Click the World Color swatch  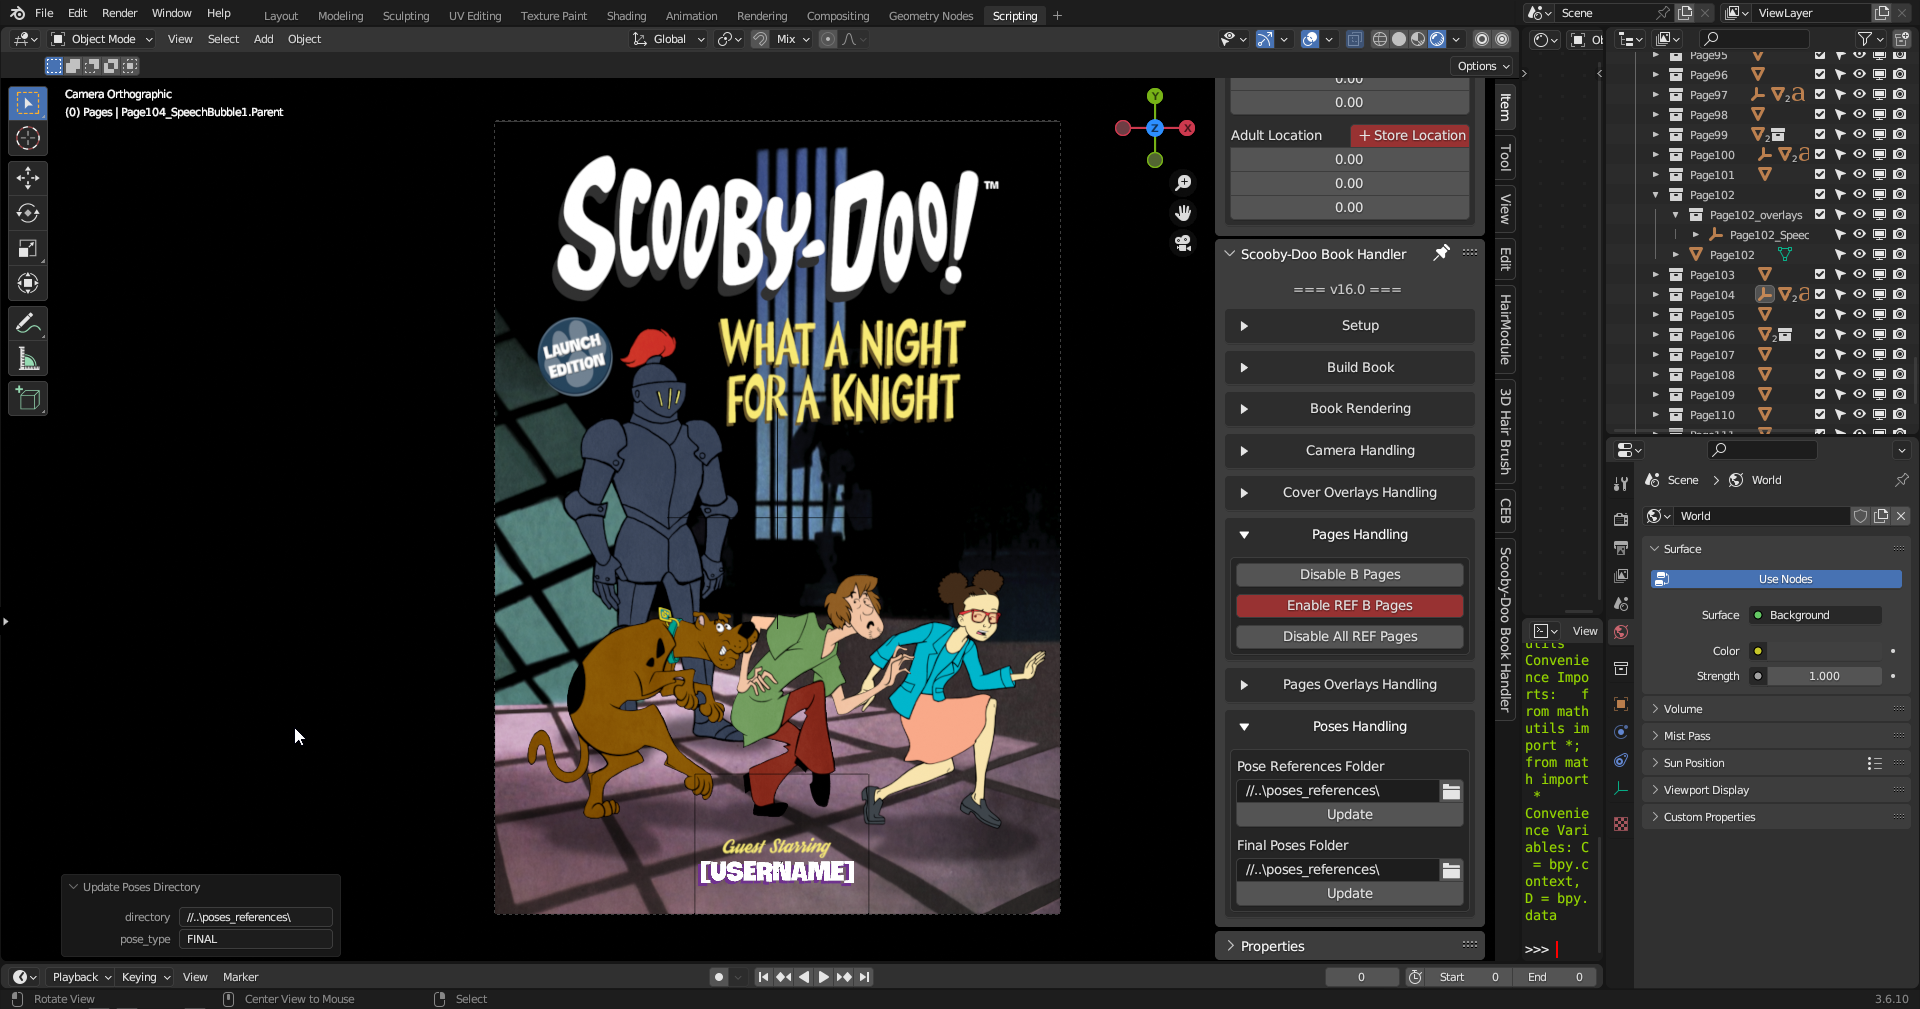click(x=1825, y=651)
